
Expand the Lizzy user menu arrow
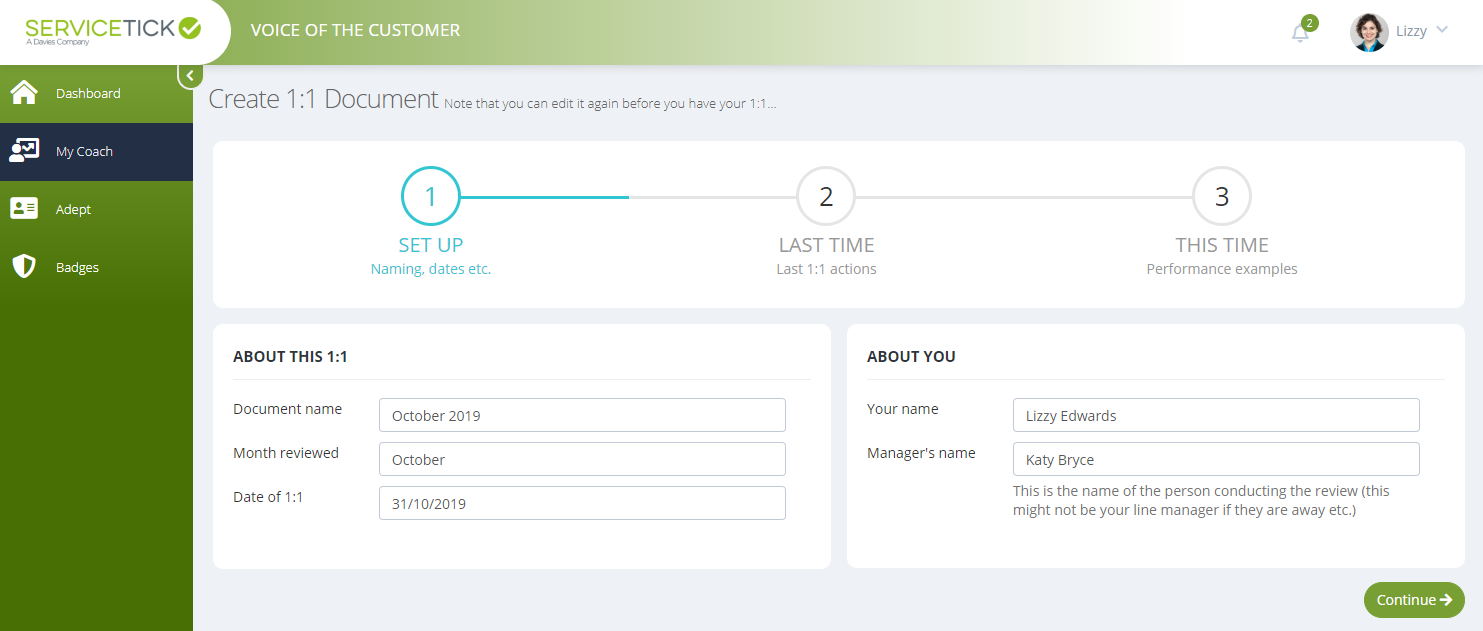coord(1442,30)
